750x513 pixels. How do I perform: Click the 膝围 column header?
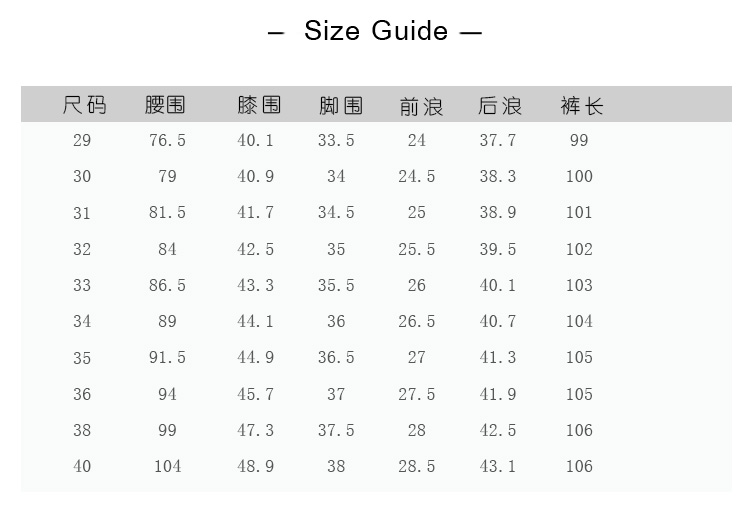click(258, 105)
